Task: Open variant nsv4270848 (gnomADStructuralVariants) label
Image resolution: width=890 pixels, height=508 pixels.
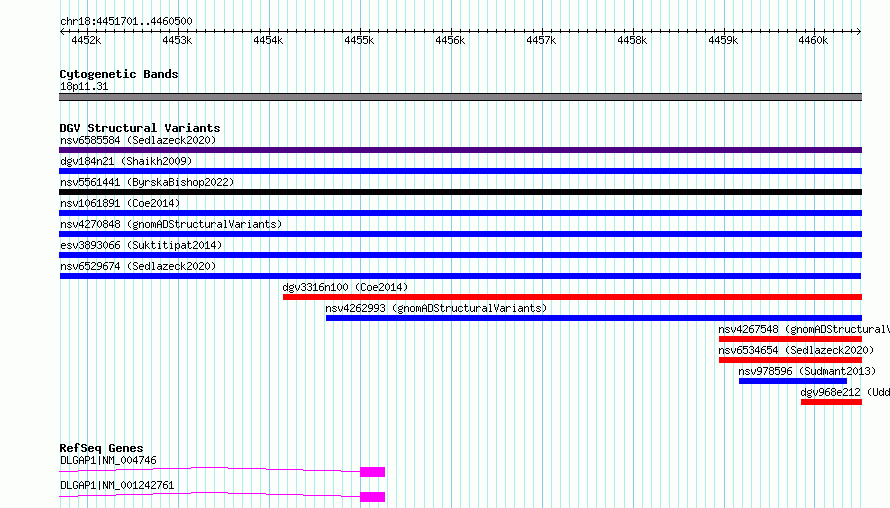Action: point(171,224)
